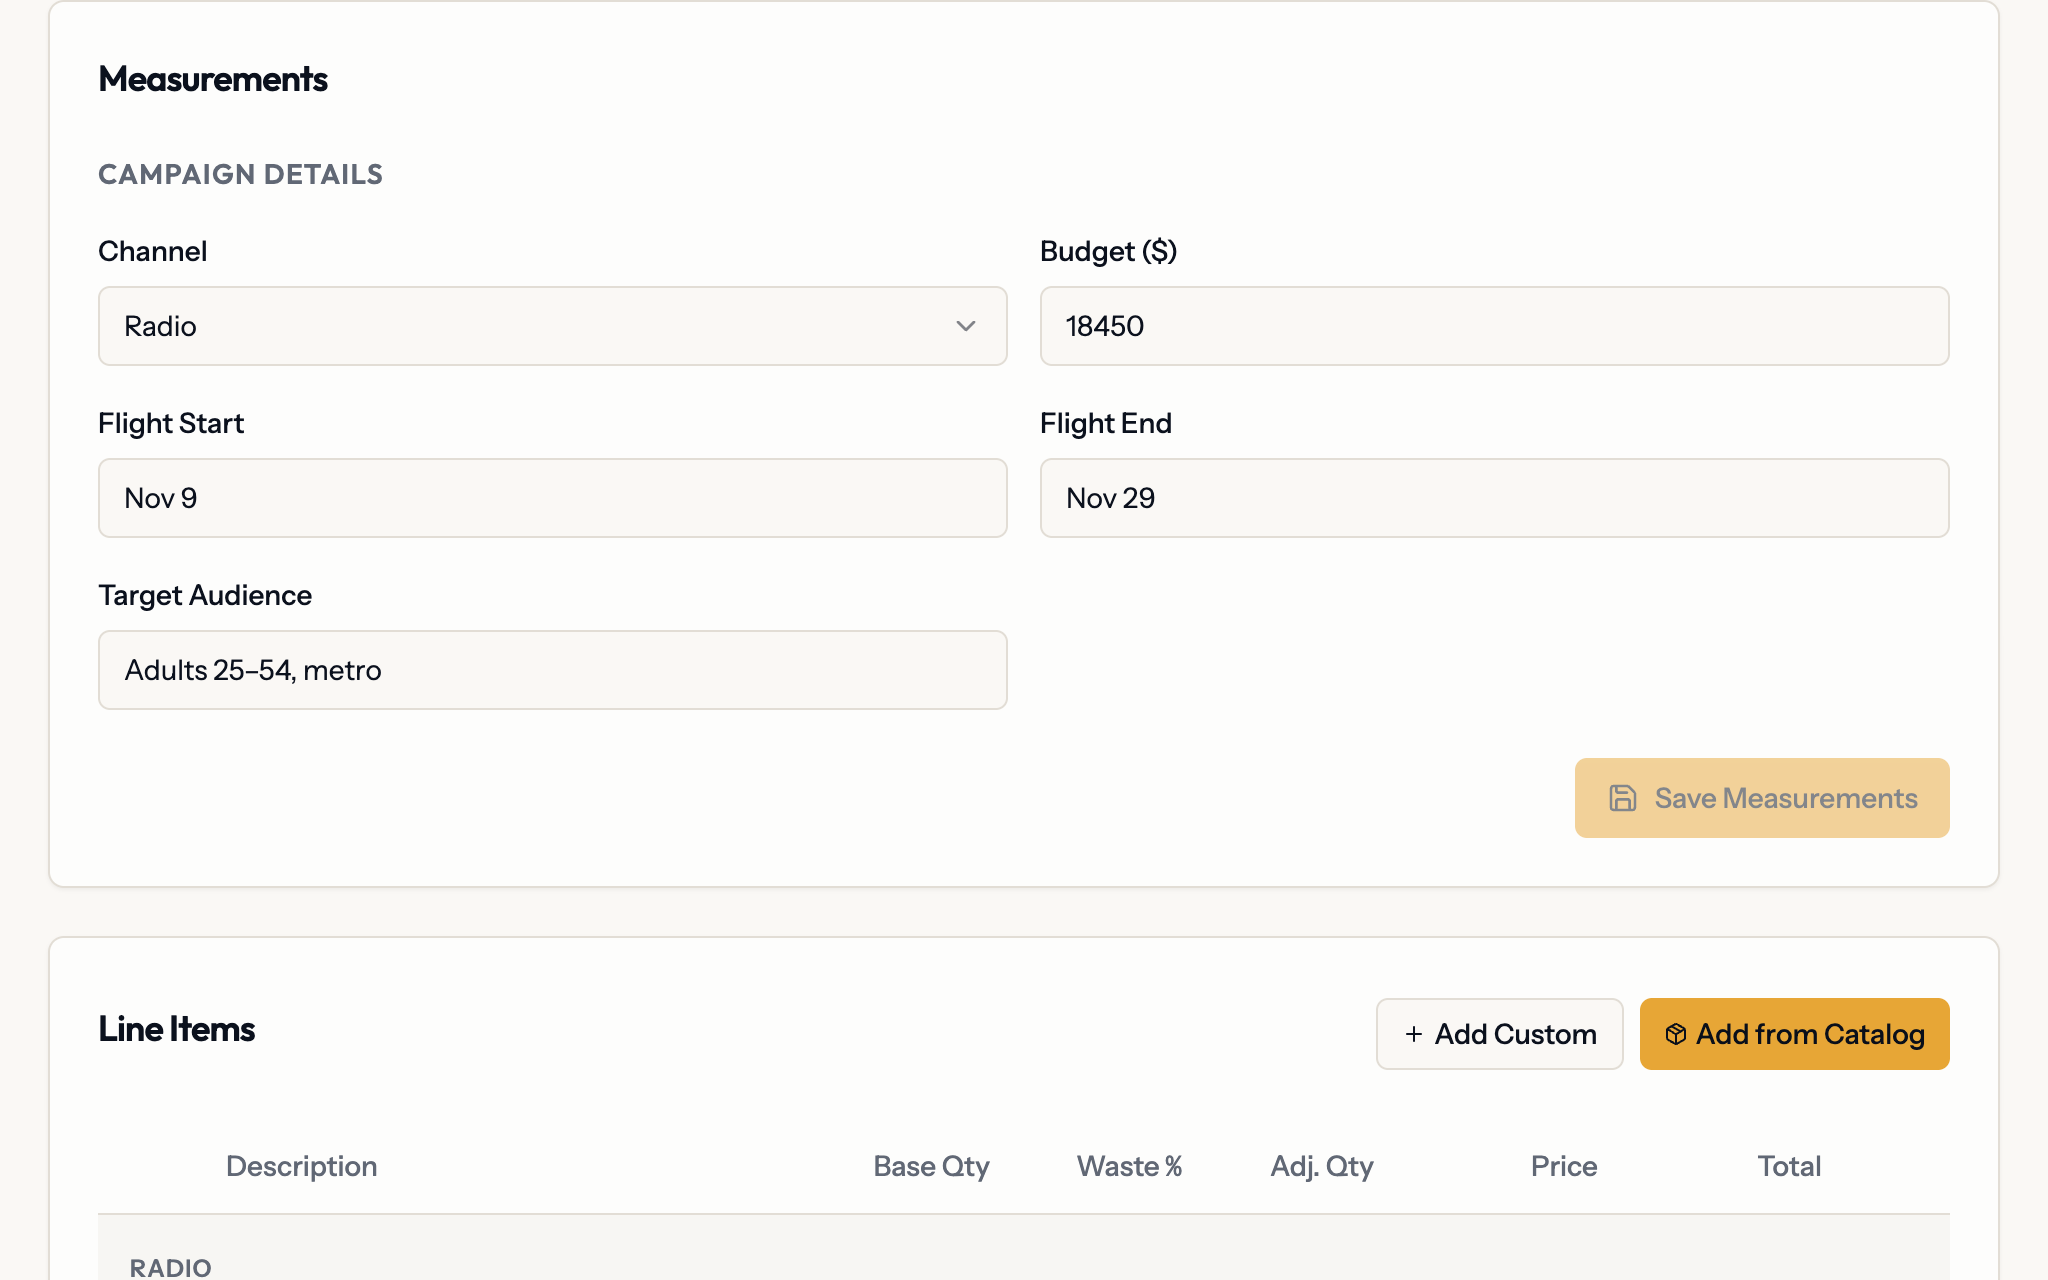The image size is (2048, 1280).
Task: Click the Save Measurements button
Action: (1762, 798)
